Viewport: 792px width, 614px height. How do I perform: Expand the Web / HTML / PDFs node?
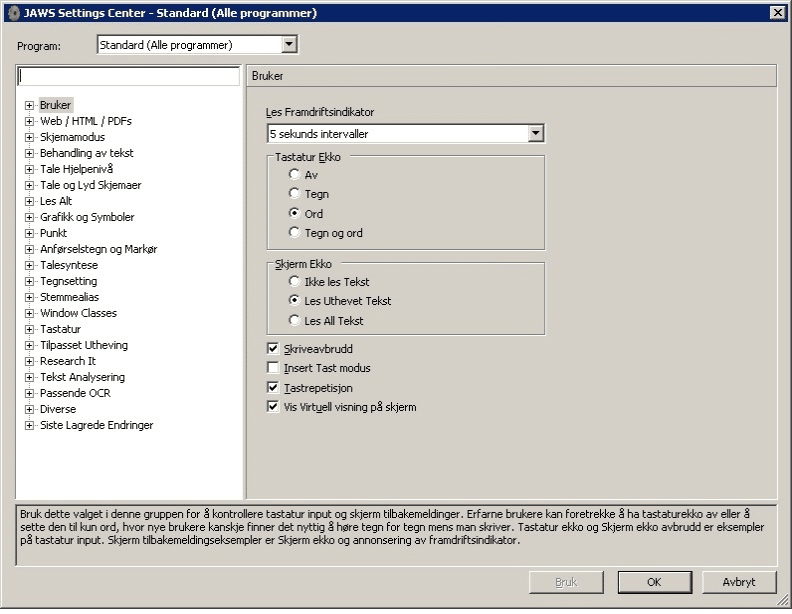[x=30, y=121]
